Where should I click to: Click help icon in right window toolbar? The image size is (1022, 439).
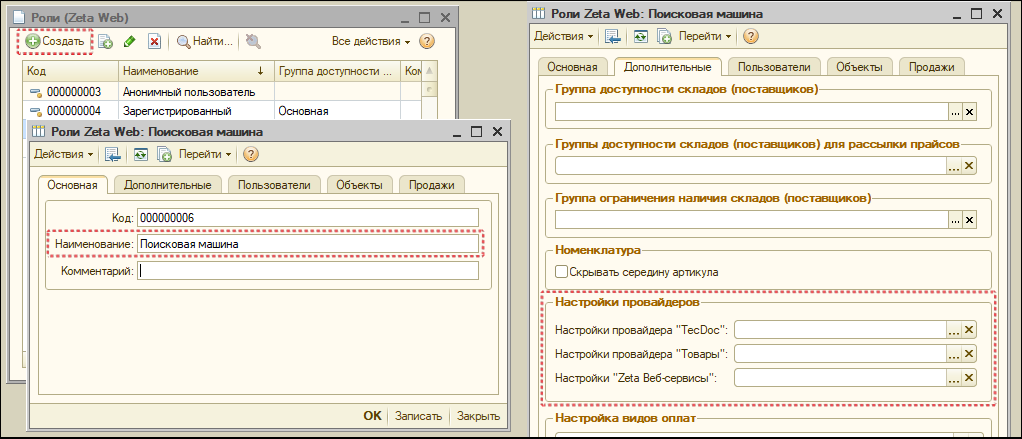coord(750,36)
